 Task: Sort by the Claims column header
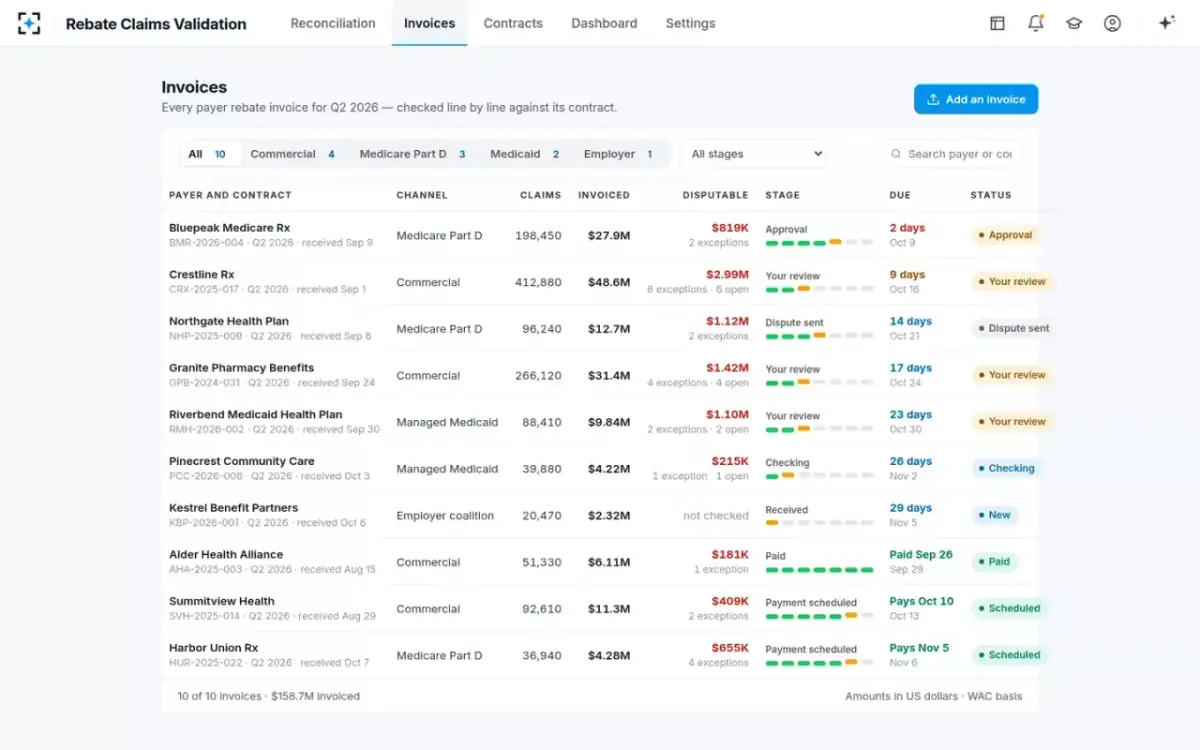[541, 195]
